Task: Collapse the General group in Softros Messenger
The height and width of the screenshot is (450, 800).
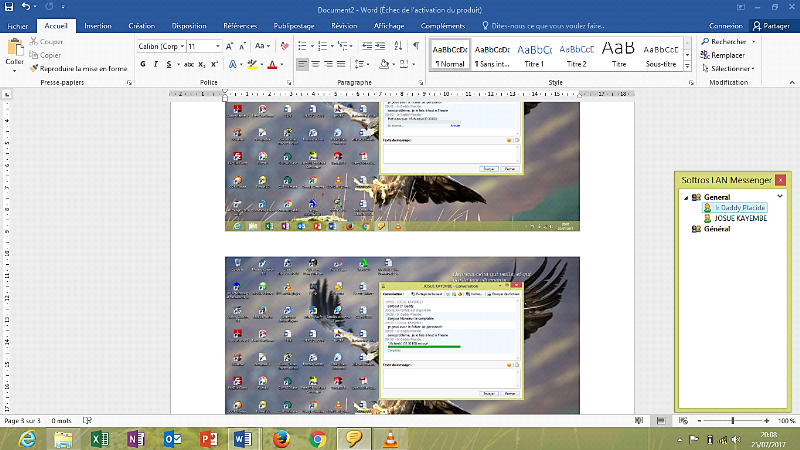Action: [x=686, y=197]
